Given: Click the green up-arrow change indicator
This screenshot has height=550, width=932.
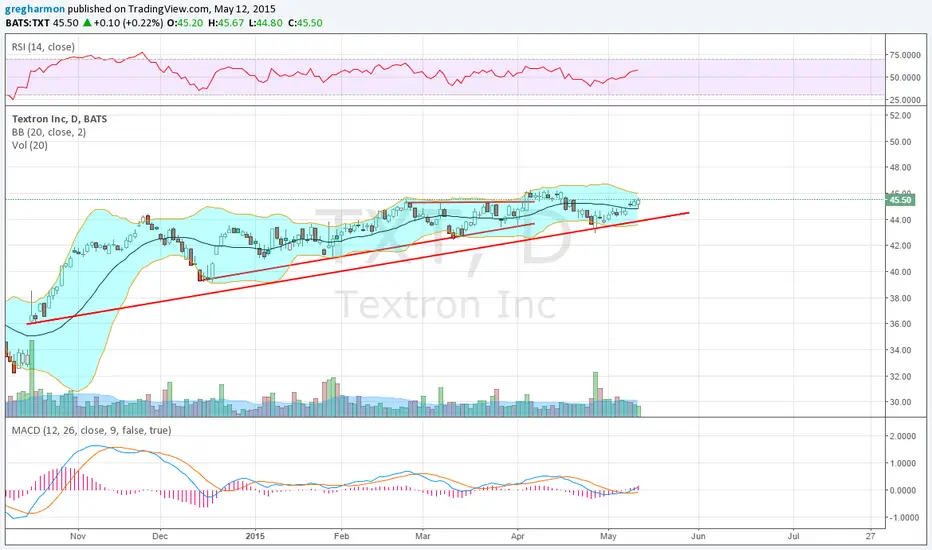Looking at the screenshot, I should [87, 23].
